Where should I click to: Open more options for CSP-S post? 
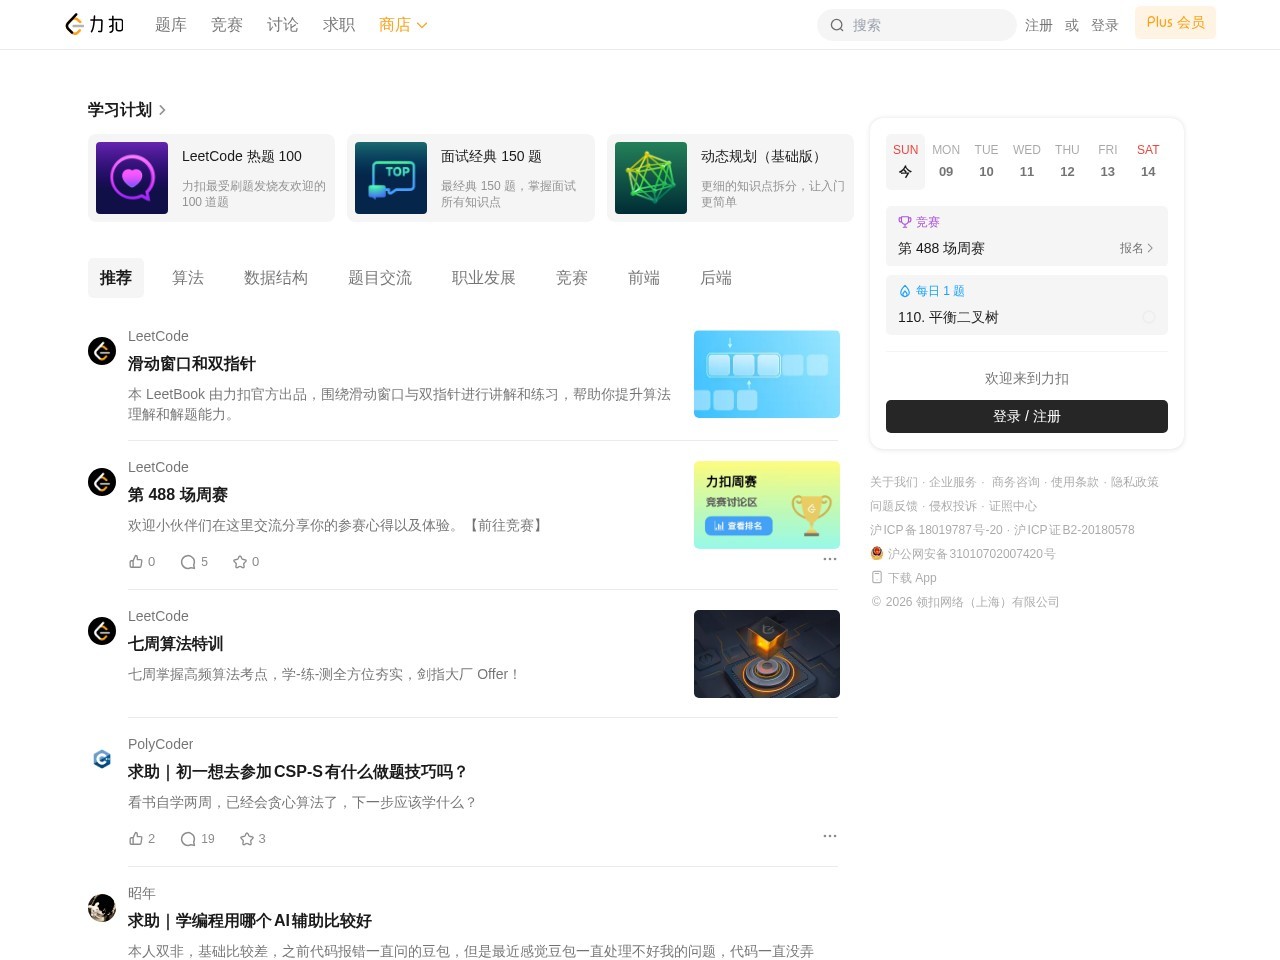tap(829, 836)
